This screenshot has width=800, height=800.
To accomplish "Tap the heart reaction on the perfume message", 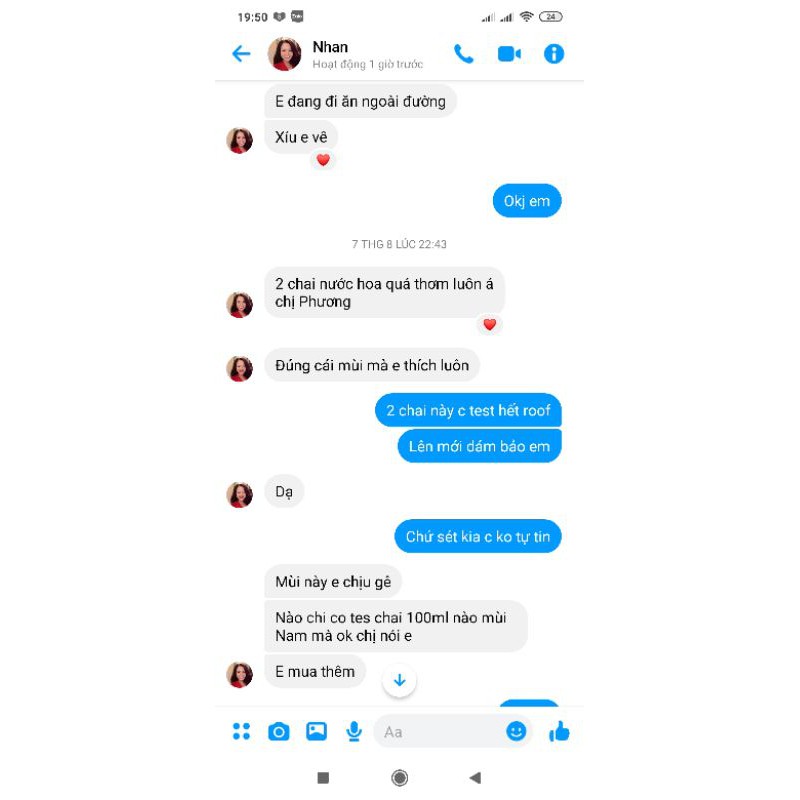I will pos(490,324).
